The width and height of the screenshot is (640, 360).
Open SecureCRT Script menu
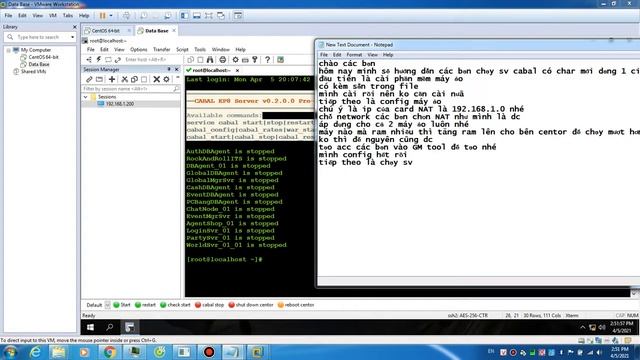pos(182,49)
